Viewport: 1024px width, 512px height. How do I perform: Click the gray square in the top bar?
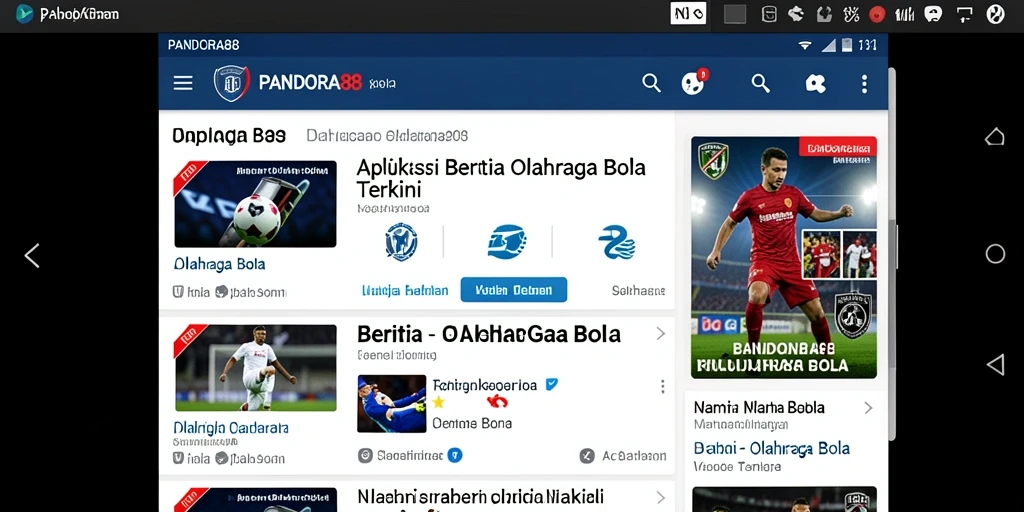tap(735, 14)
